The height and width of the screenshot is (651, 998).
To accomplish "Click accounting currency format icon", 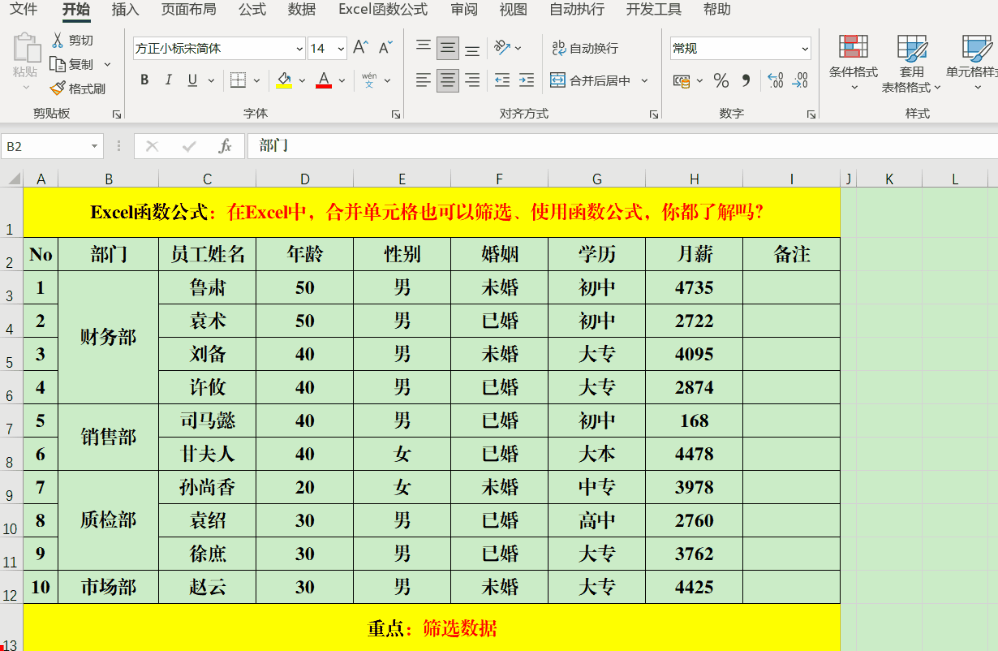I will pyautogui.click(x=681, y=81).
